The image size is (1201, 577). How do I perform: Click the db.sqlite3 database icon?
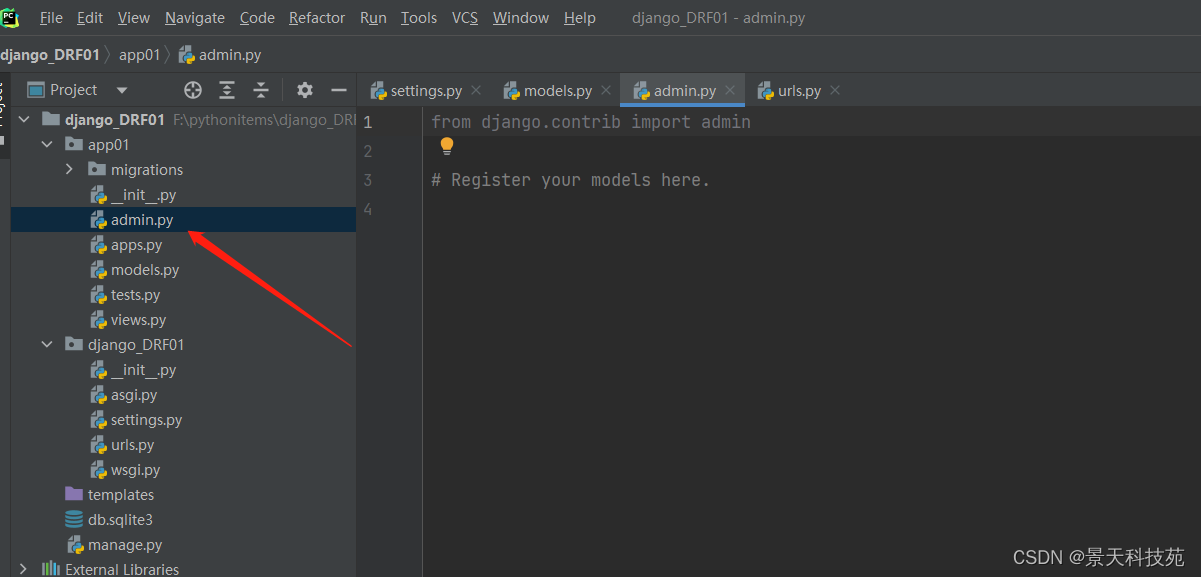(x=74, y=519)
